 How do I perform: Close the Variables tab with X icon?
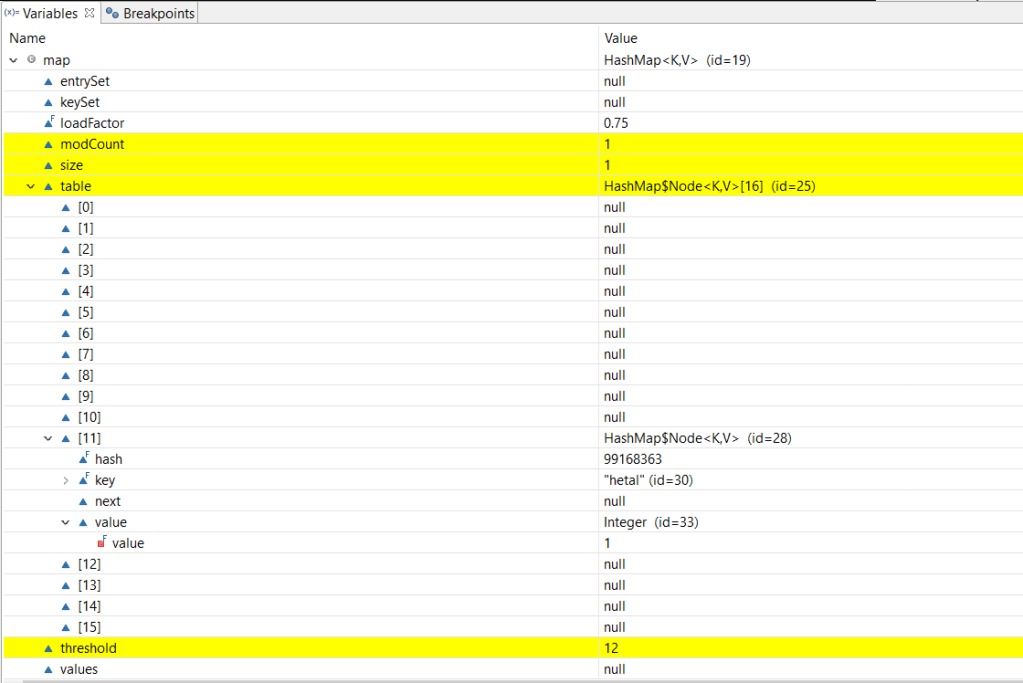(x=89, y=13)
